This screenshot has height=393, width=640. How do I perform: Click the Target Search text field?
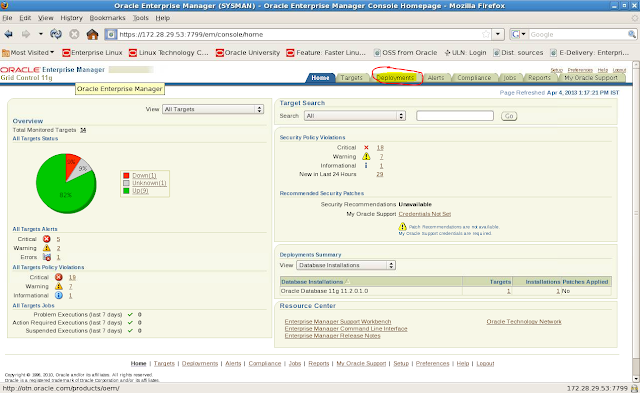coord(455,116)
